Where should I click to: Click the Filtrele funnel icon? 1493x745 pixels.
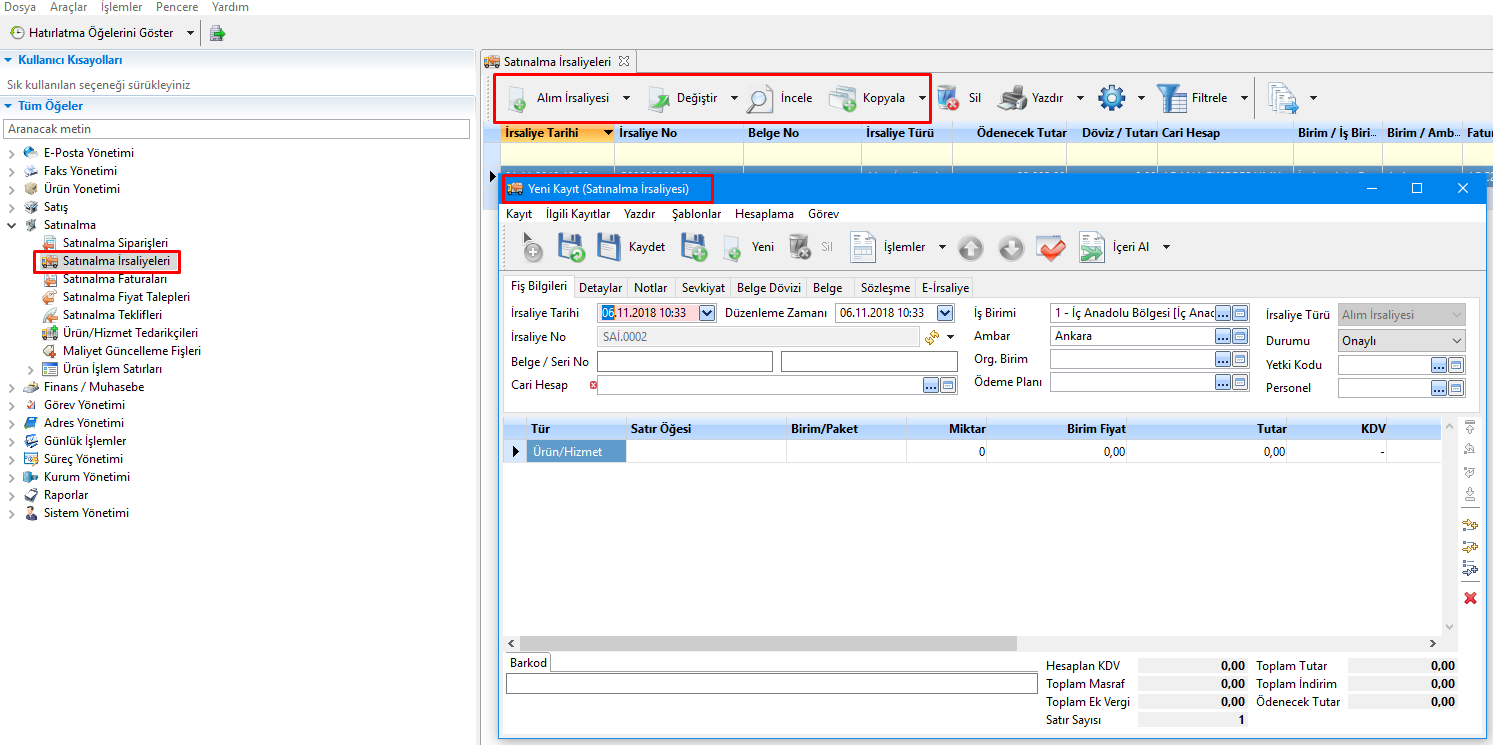click(1172, 98)
